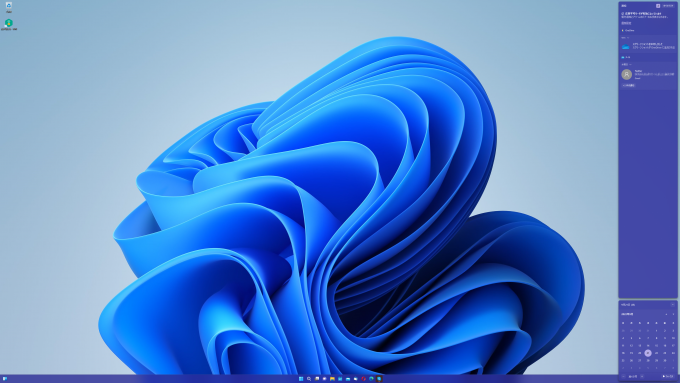Toggle do not disturb in notification header
The width and height of the screenshot is (680, 383).
(x=658, y=6)
